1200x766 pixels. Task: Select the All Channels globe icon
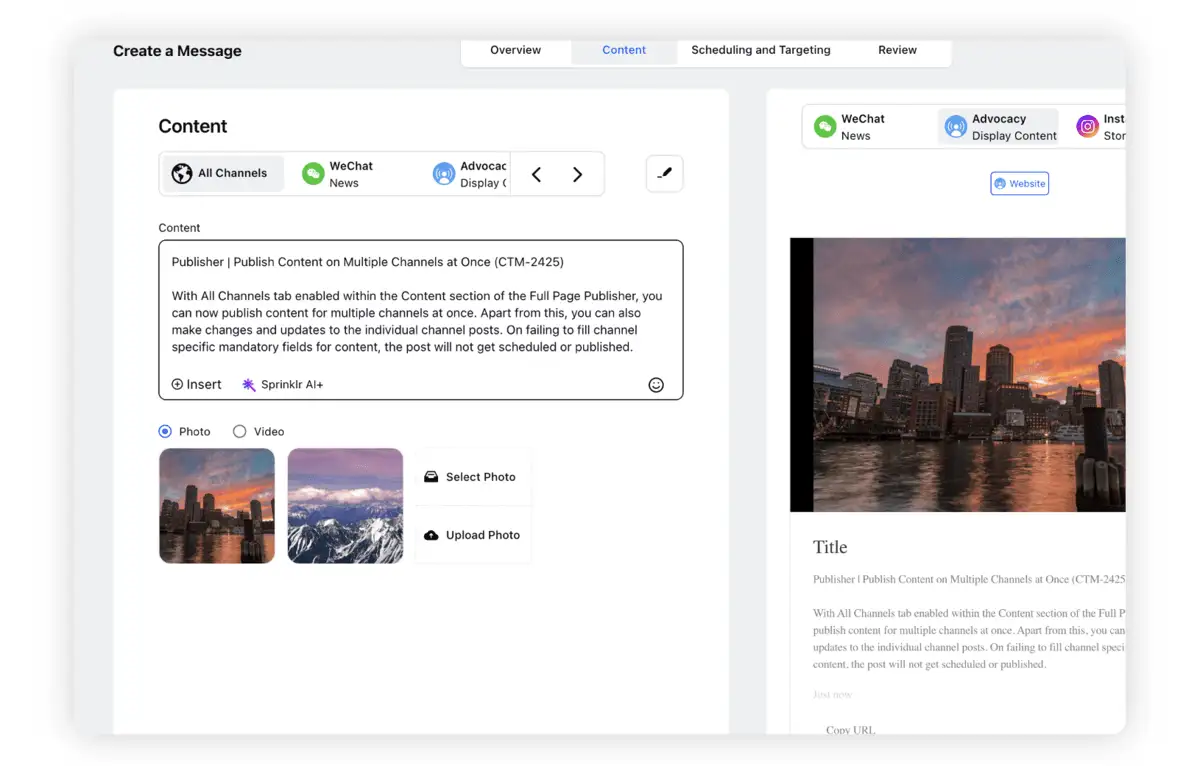(181, 173)
